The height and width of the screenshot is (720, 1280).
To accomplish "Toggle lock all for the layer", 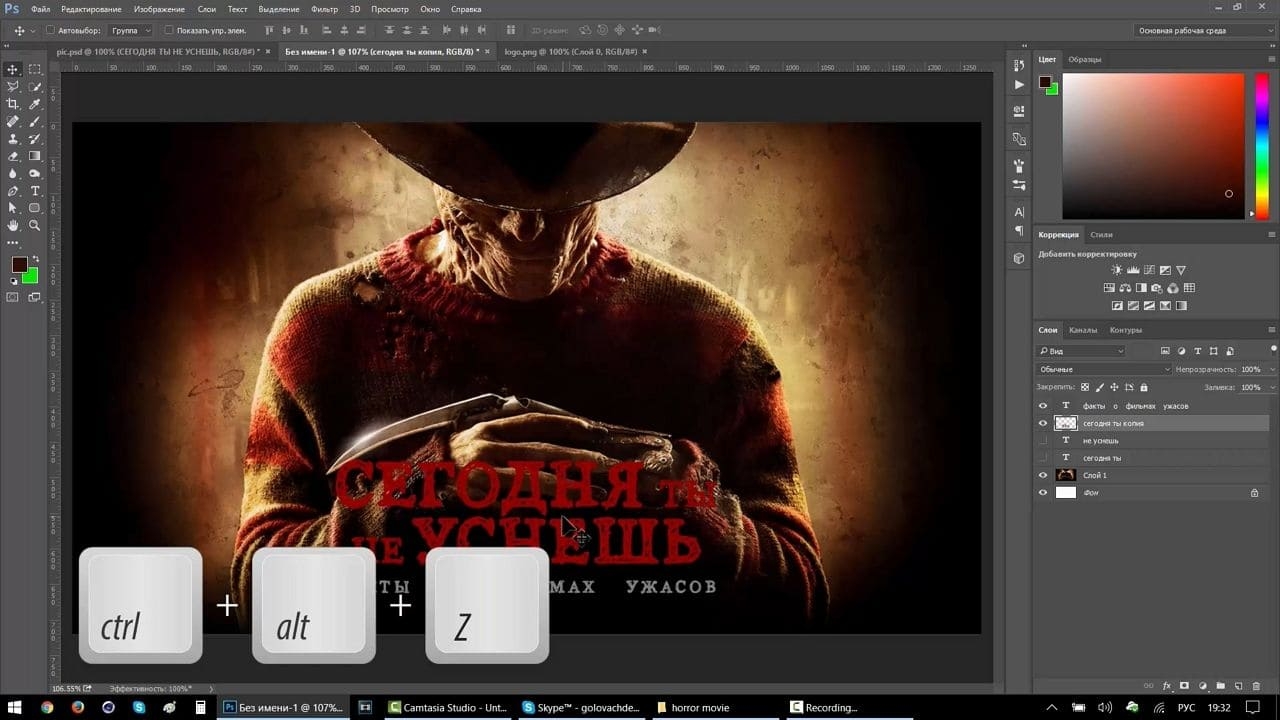I will pos(1143,387).
